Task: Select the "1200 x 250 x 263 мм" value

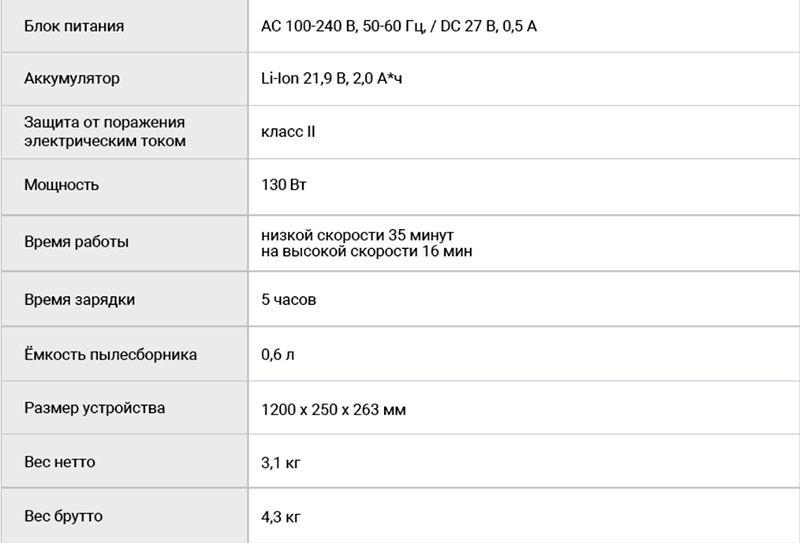Action: pos(333,410)
